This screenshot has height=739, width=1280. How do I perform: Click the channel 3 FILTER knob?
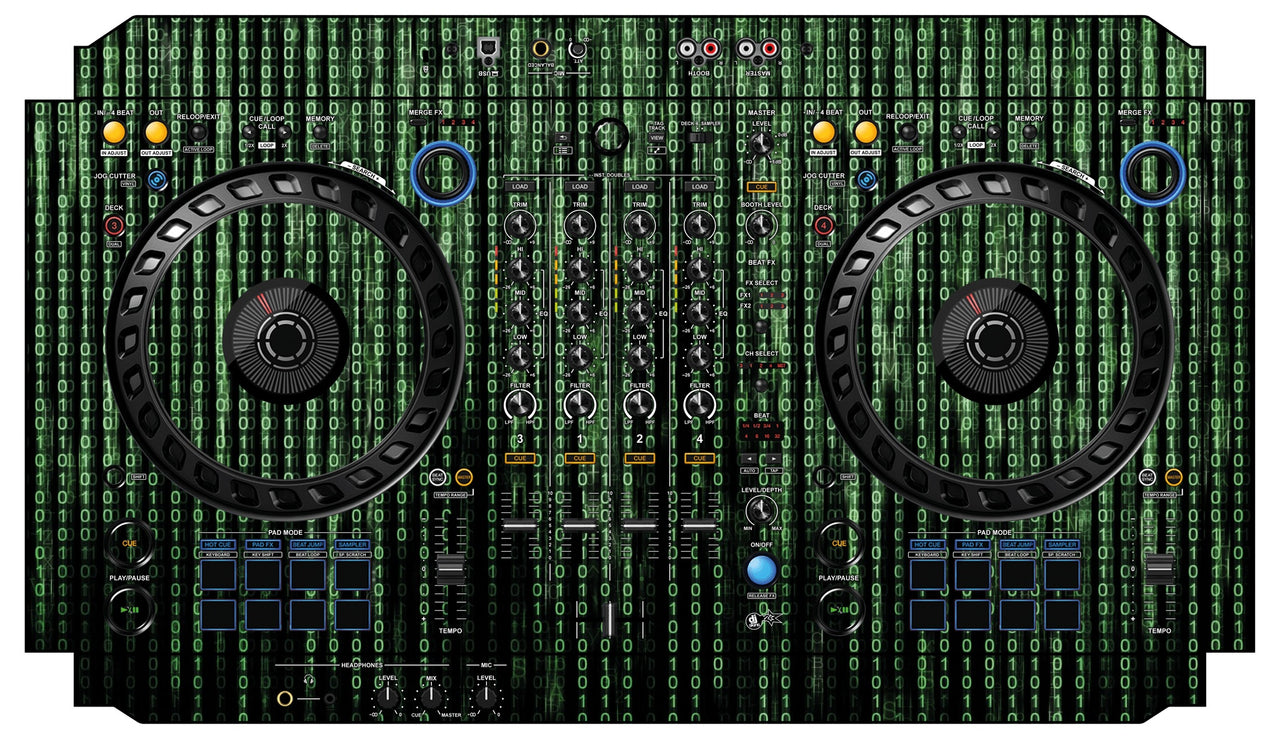520,405
